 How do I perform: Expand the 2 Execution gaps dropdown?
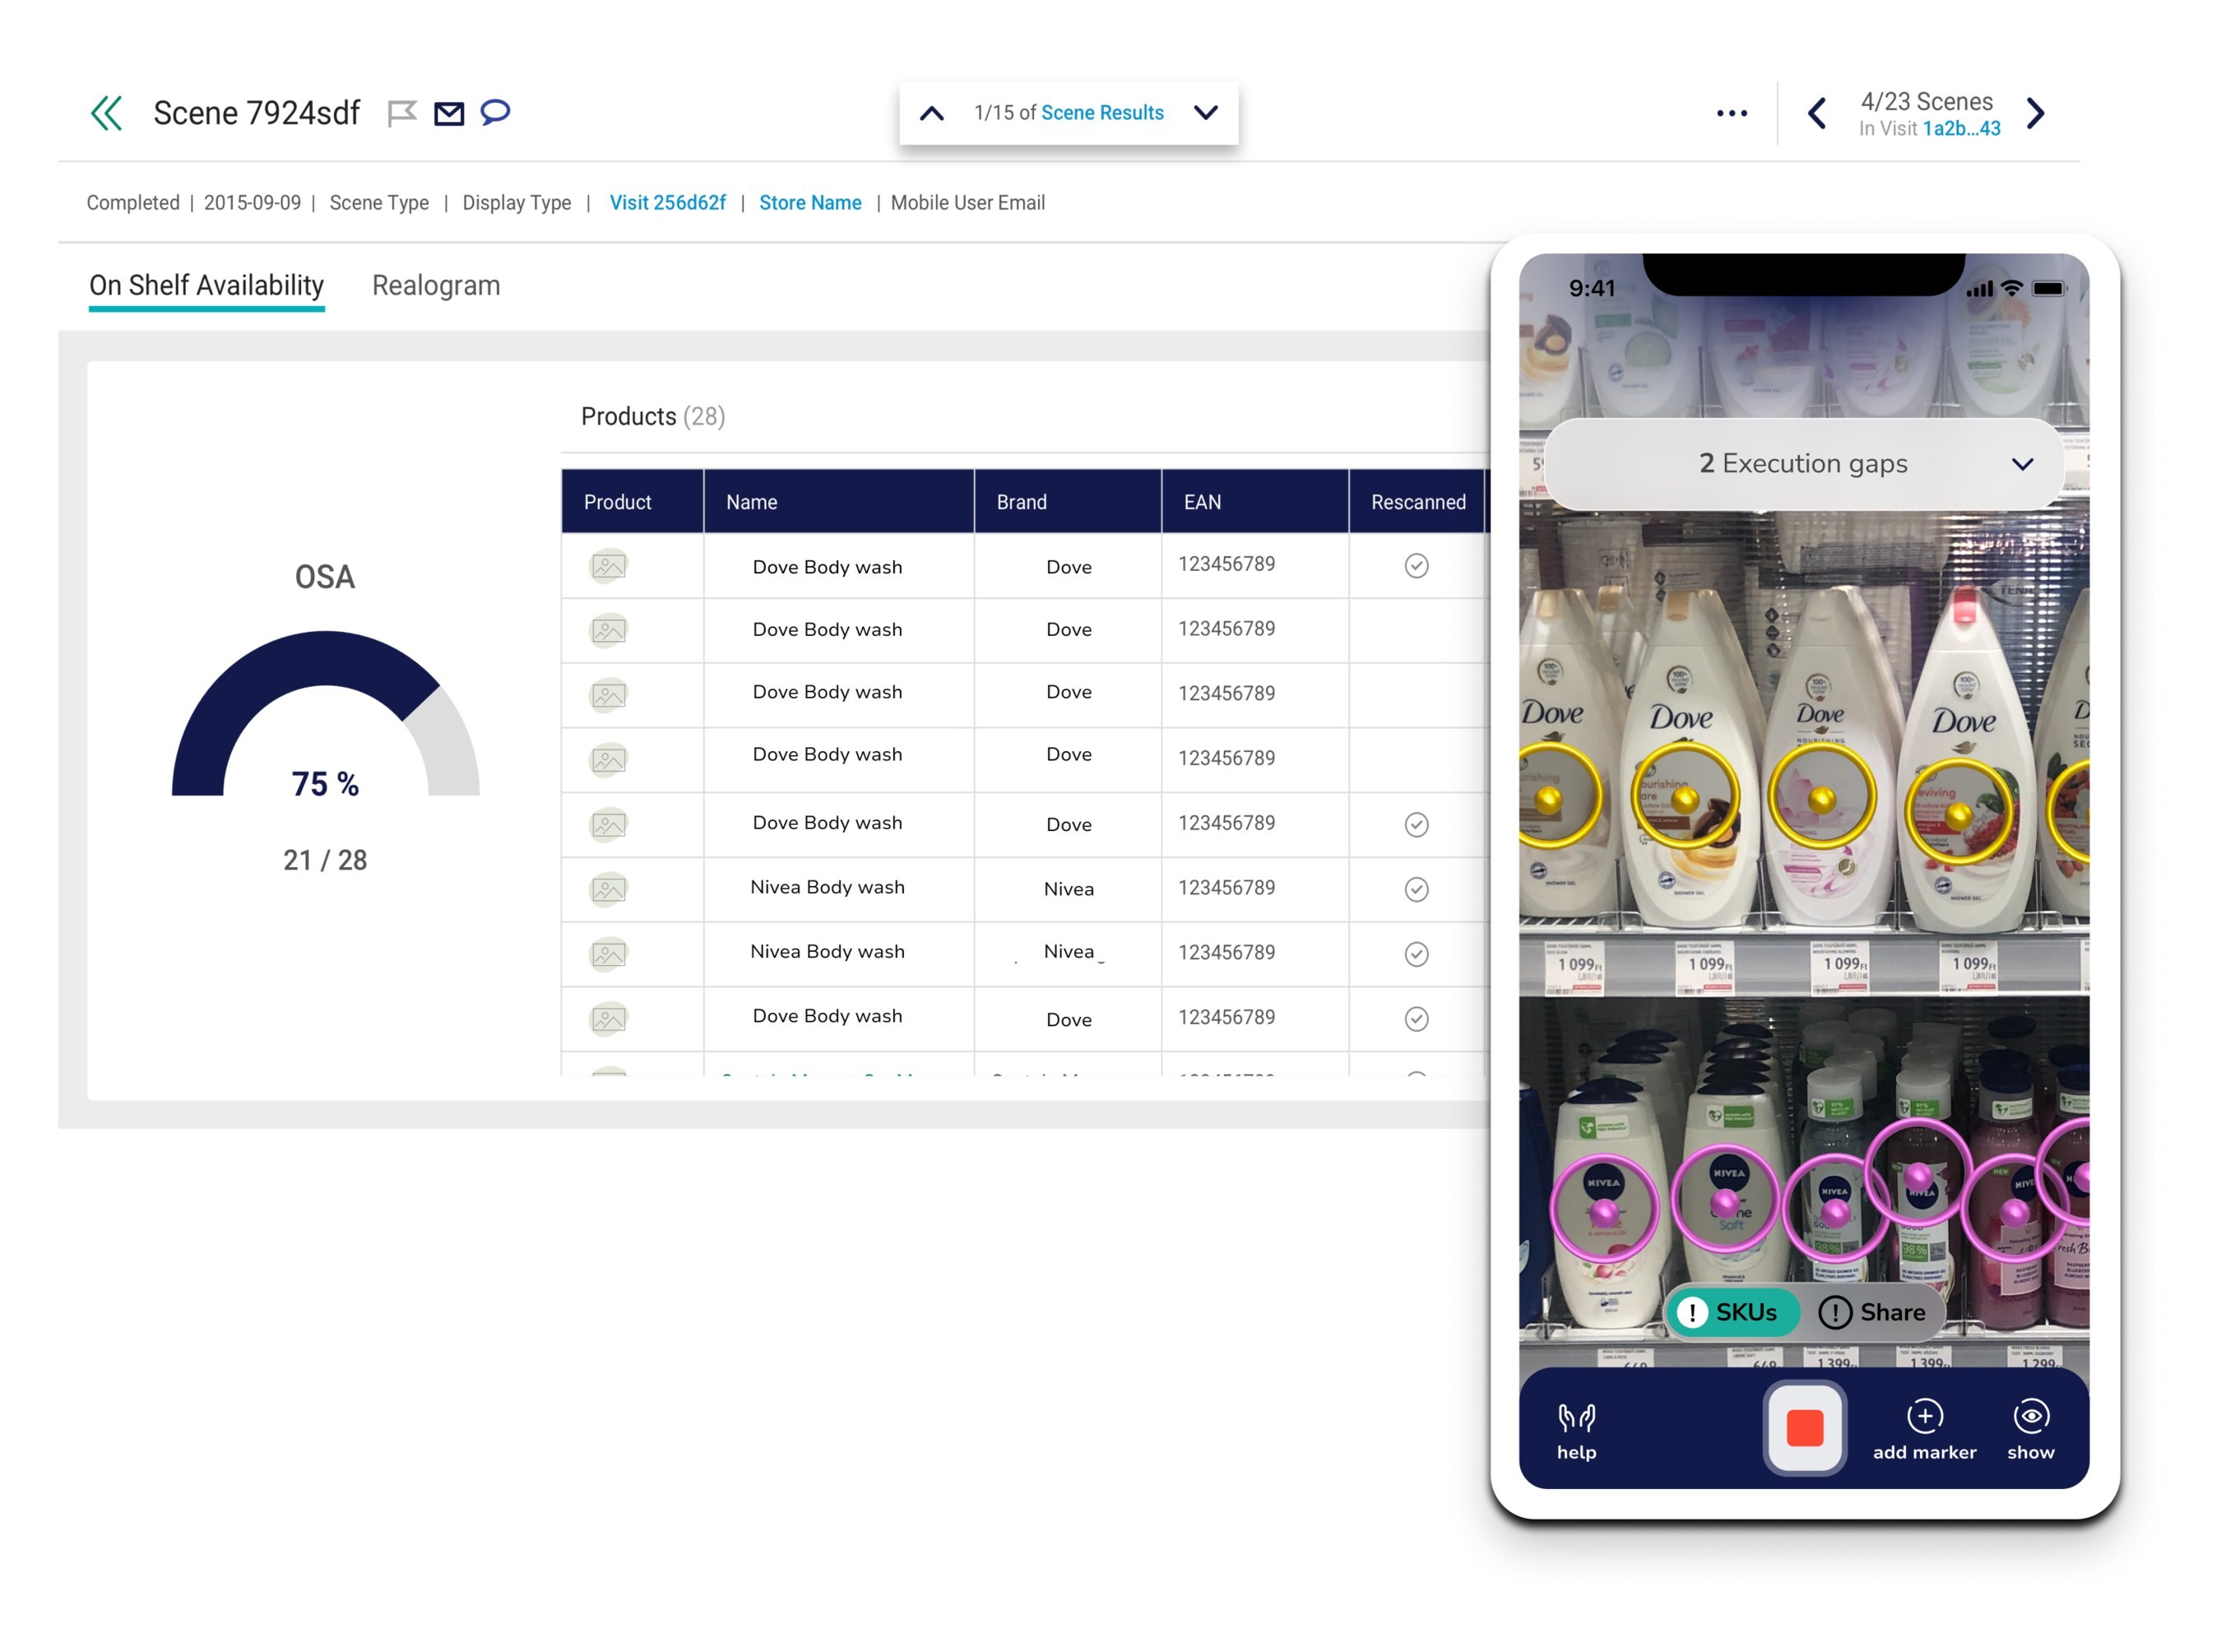pos(2022,464)
